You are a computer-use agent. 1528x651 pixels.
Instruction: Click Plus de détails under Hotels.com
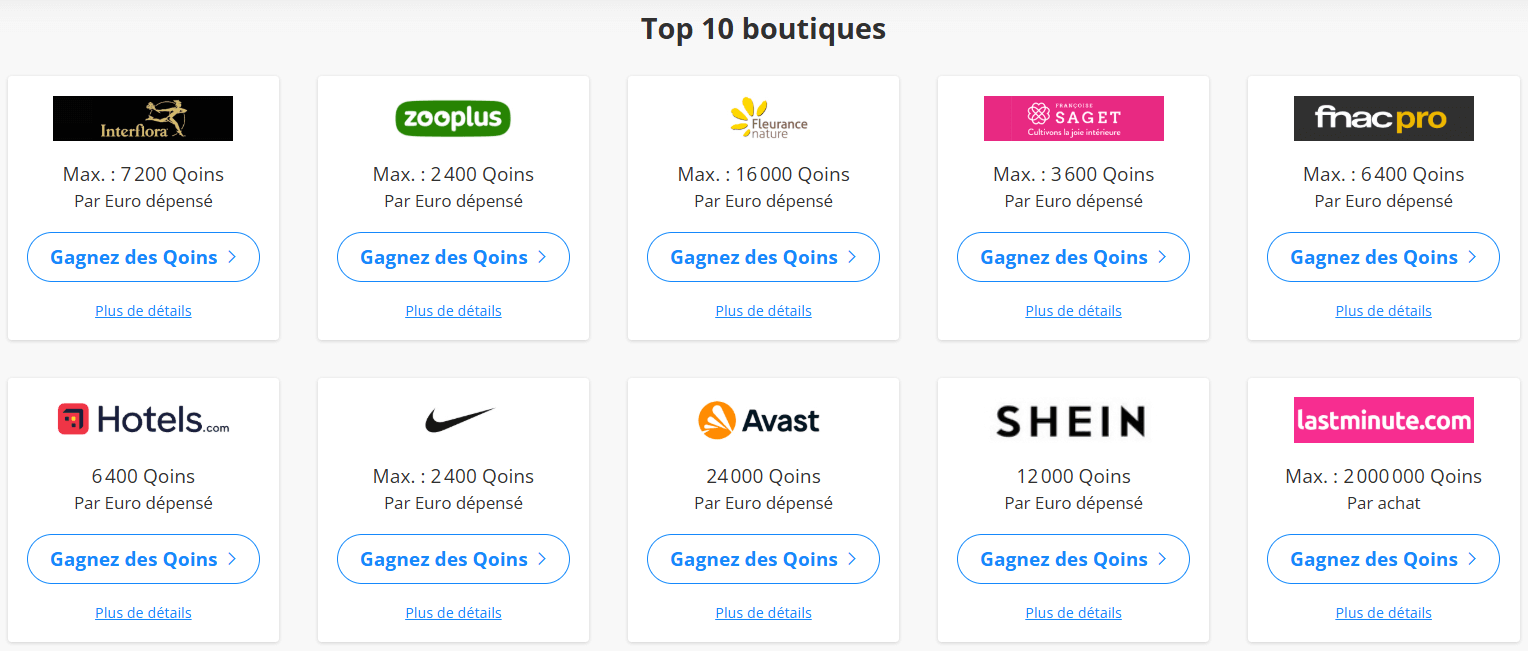(142, 612)
